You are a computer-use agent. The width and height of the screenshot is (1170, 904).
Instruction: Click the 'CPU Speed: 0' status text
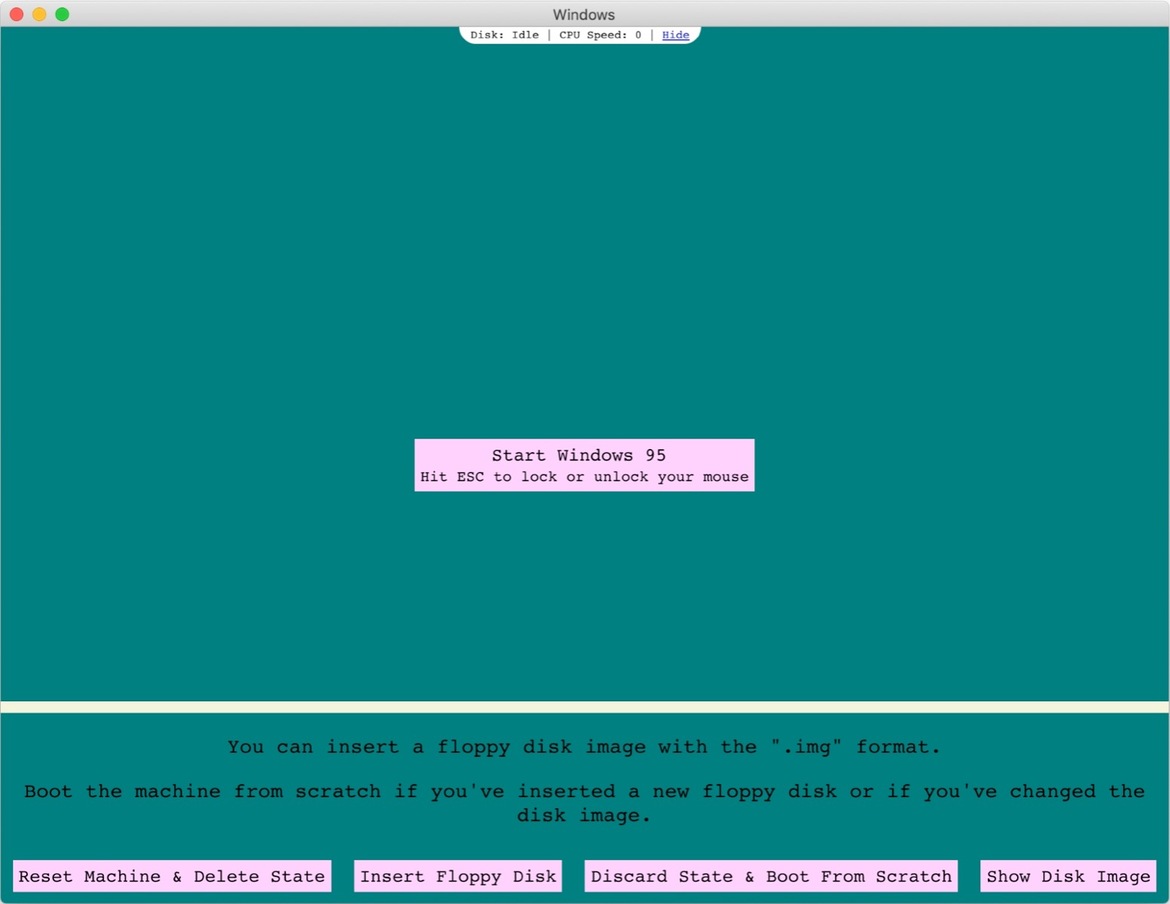point(600,35)
